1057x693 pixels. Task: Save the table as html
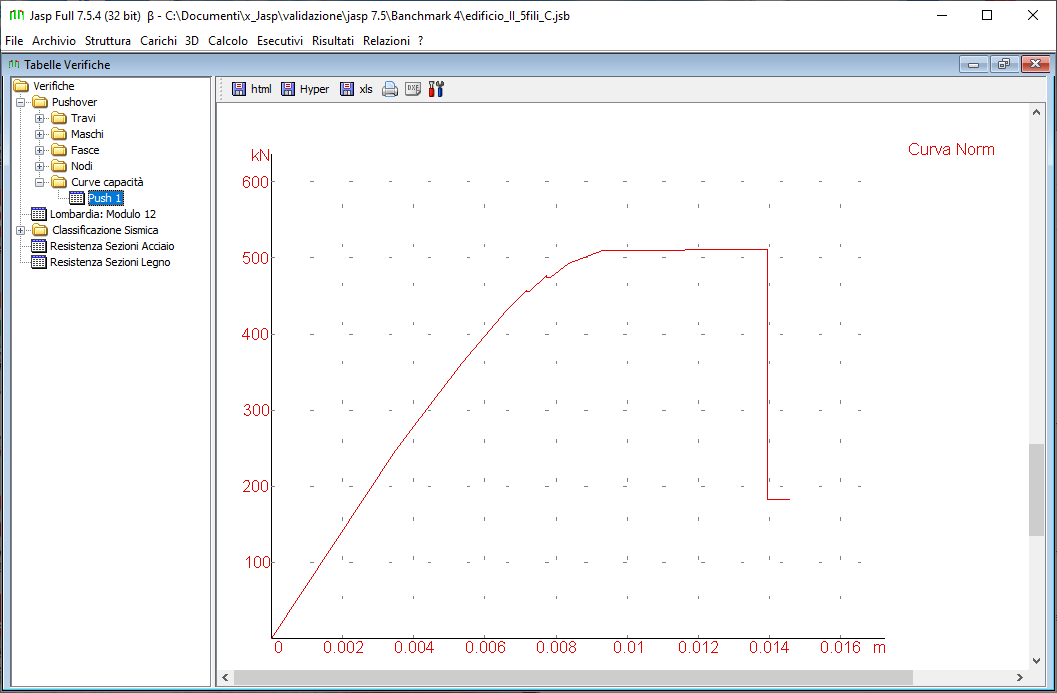[x=251, y=89]
